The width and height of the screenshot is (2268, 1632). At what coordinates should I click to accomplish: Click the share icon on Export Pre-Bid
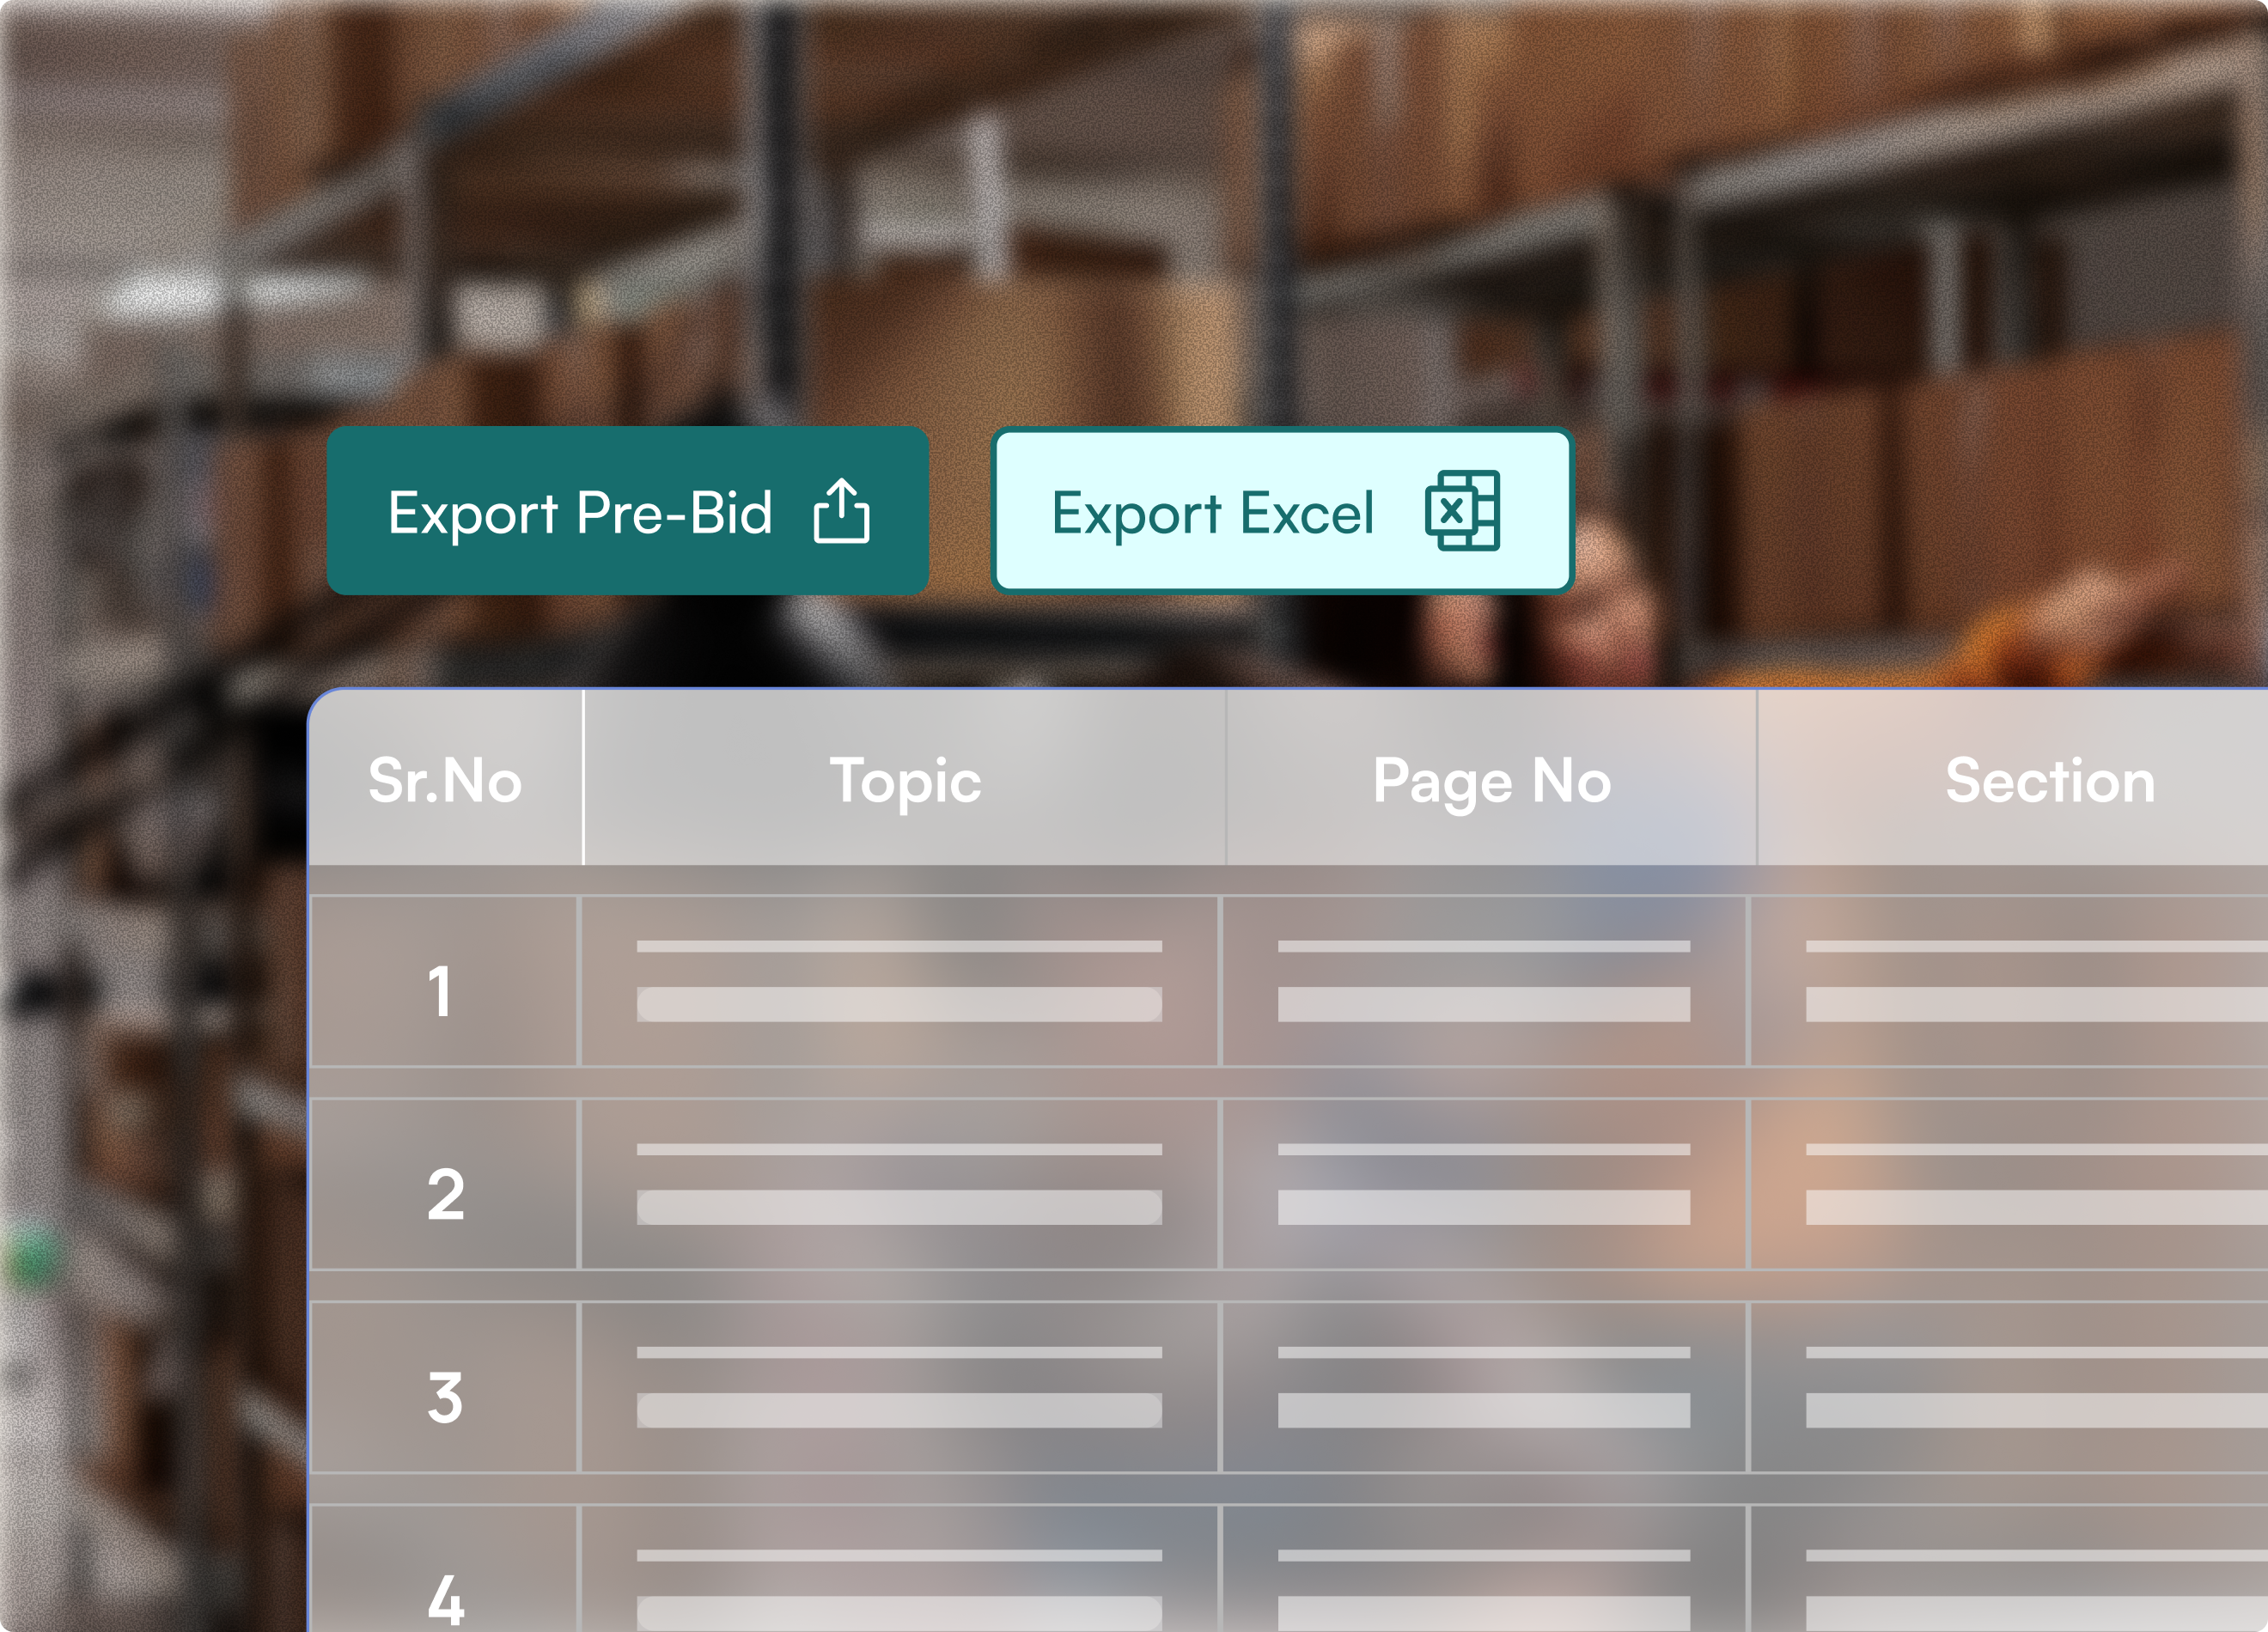841,511
